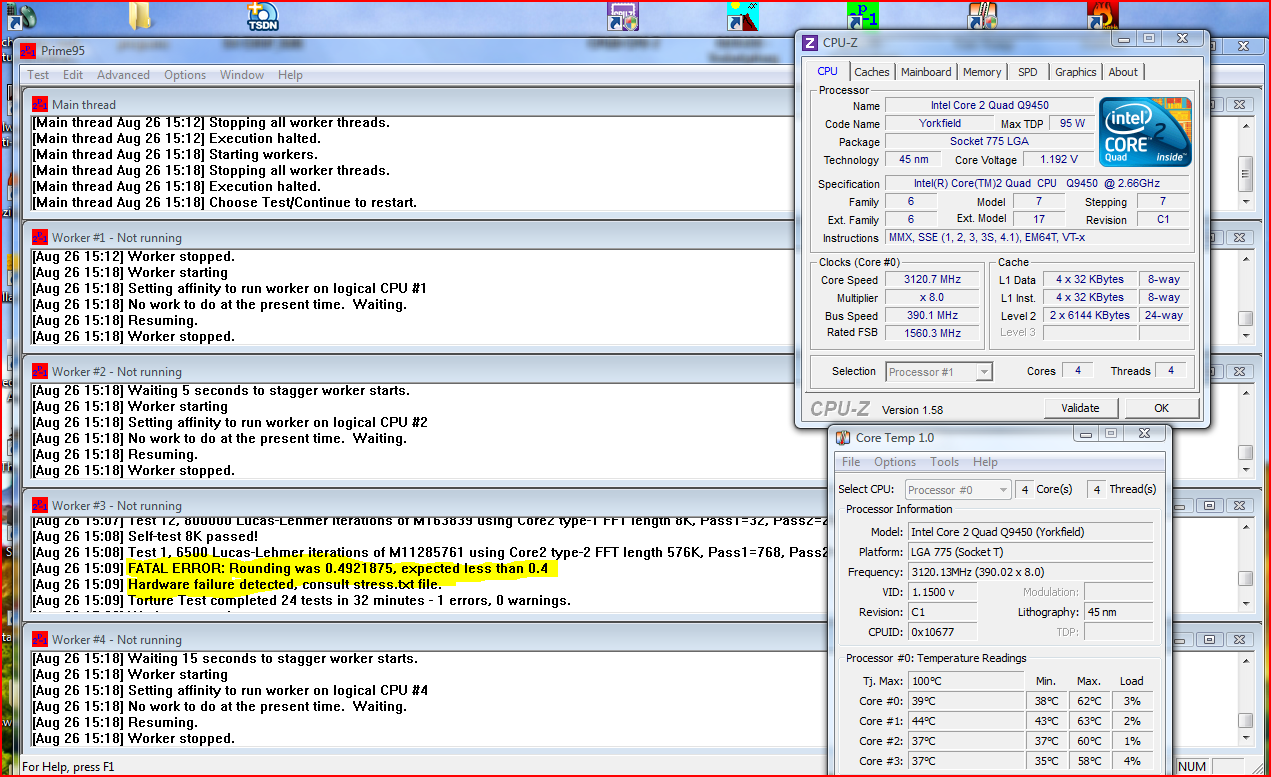
Task: Open the Tools menu in Core Temp
Action: (x=945, y=462)
